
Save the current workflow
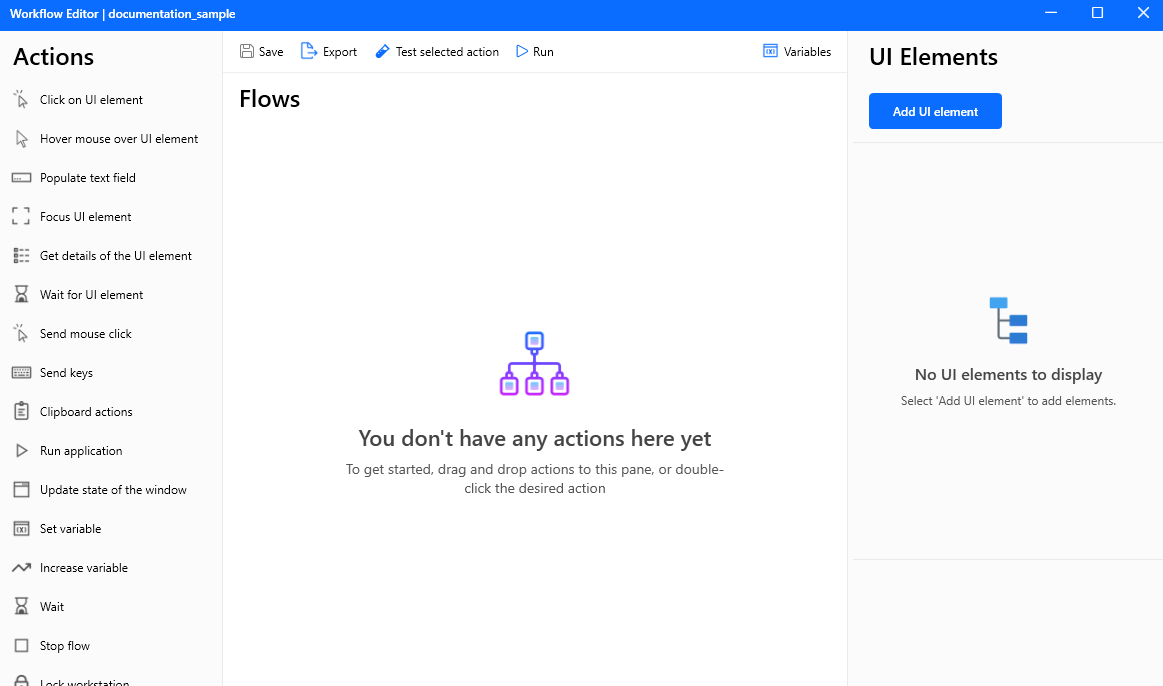coord(261,51)
